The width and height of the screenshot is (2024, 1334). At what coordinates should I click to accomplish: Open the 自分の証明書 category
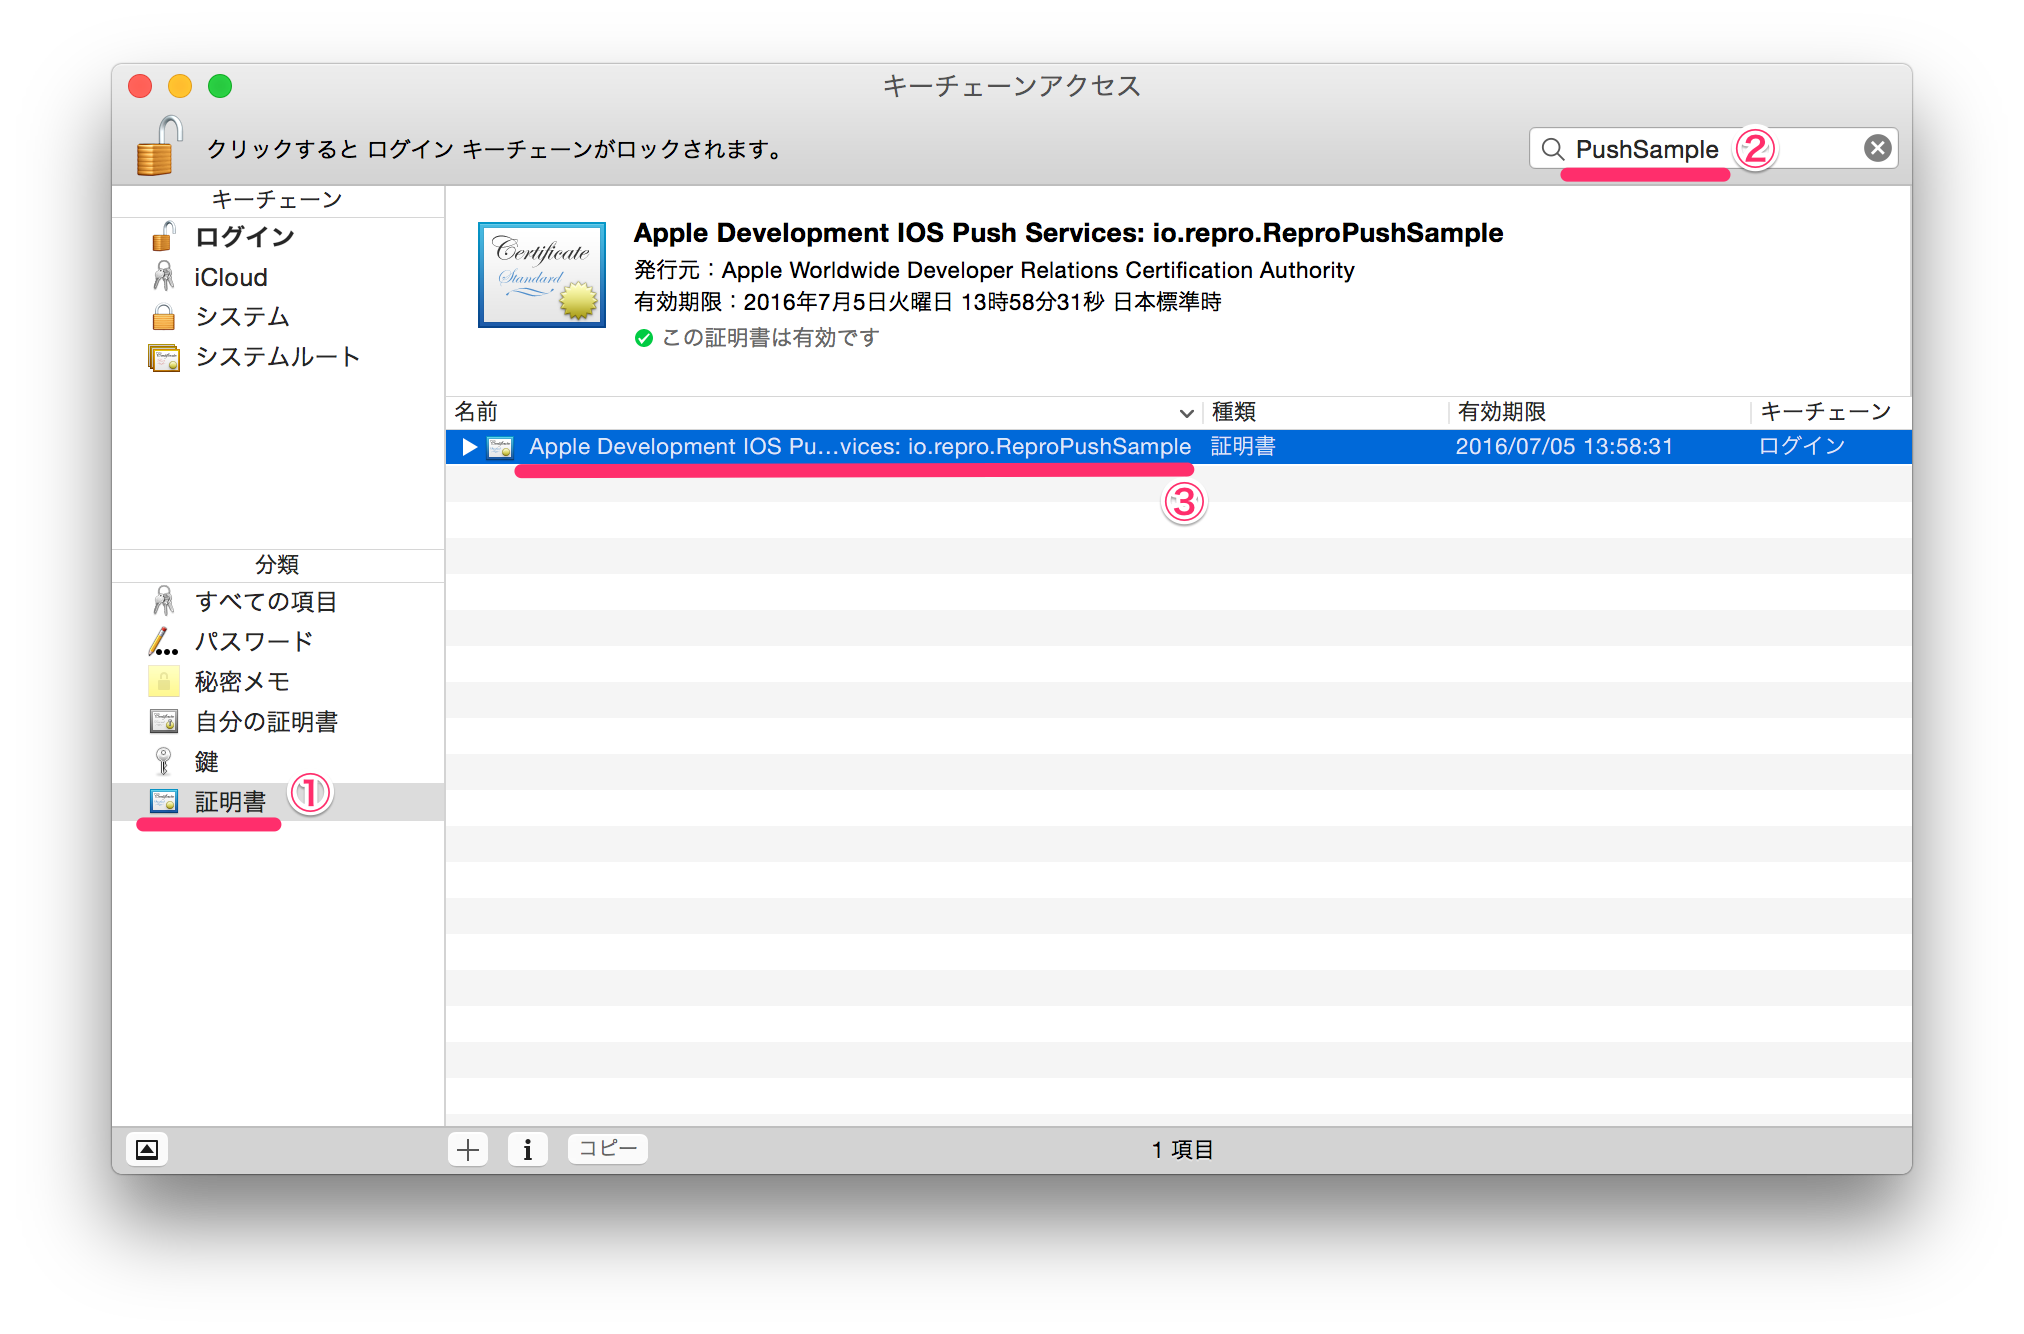pos(277,721)
